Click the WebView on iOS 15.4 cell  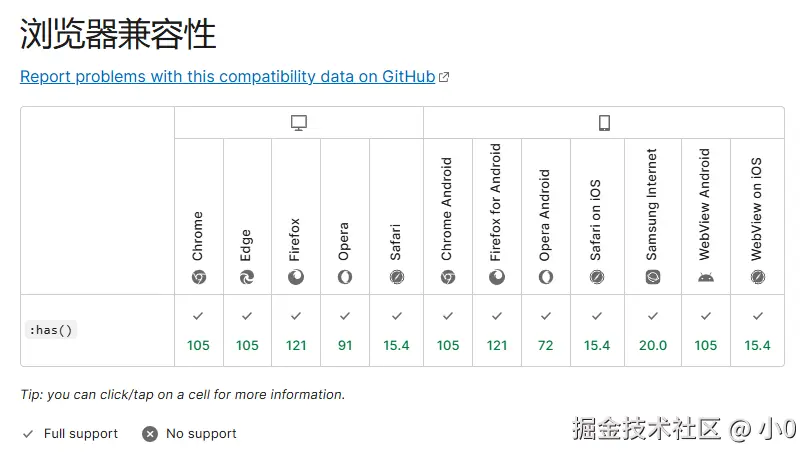coord(758,331)
